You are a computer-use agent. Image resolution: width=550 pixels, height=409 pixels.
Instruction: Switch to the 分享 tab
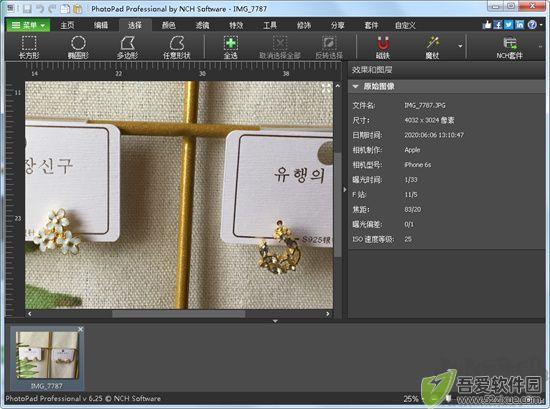pyautogui.click(x=337, y=25)
